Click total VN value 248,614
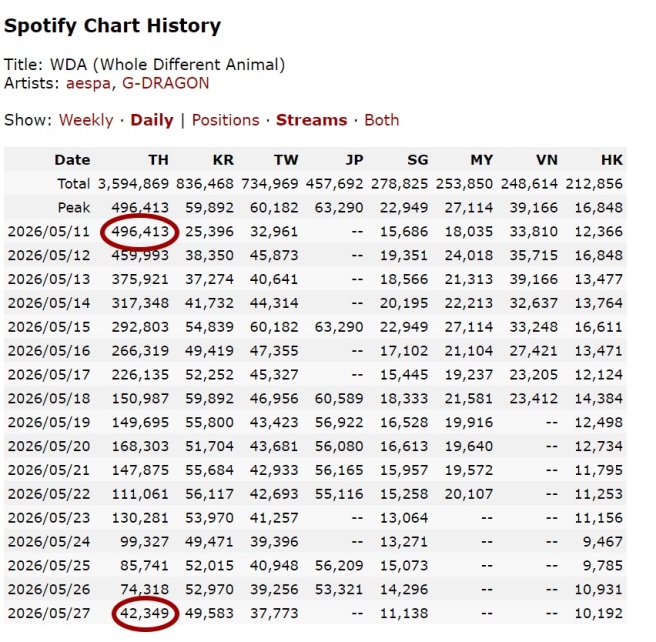The height and width of the screenshot is (642, 656). 529,184
